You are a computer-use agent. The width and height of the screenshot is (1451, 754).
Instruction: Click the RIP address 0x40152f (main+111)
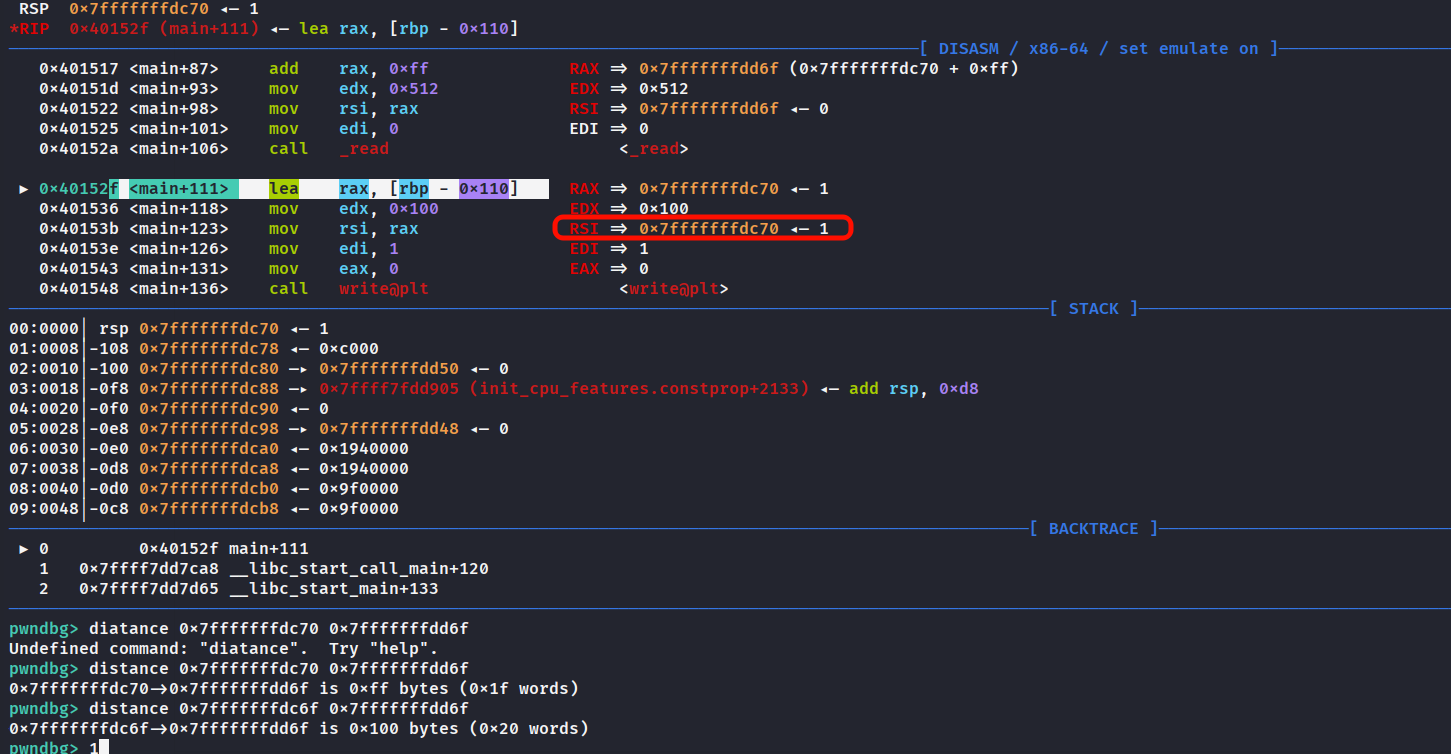pyautogui.click(x=164, y=28)
